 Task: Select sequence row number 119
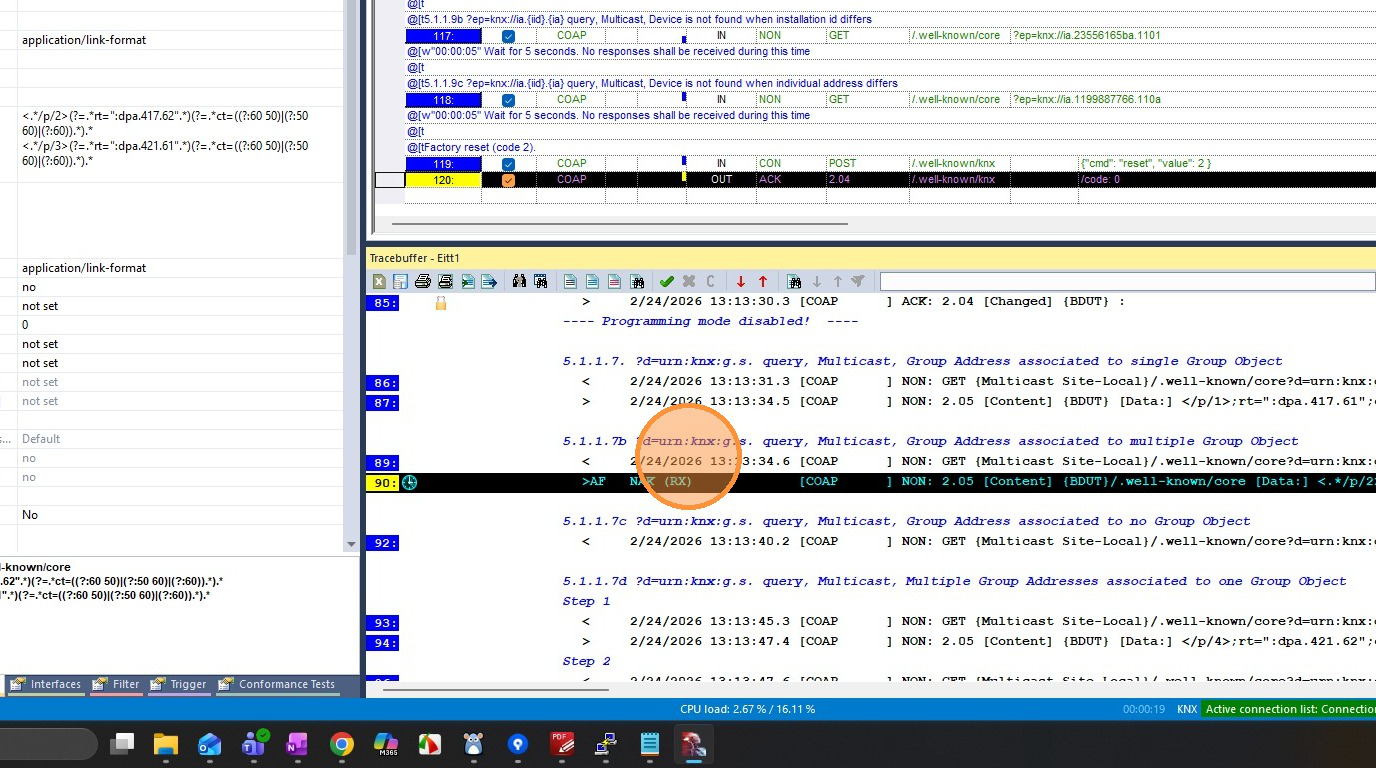(x=443, y=164)
